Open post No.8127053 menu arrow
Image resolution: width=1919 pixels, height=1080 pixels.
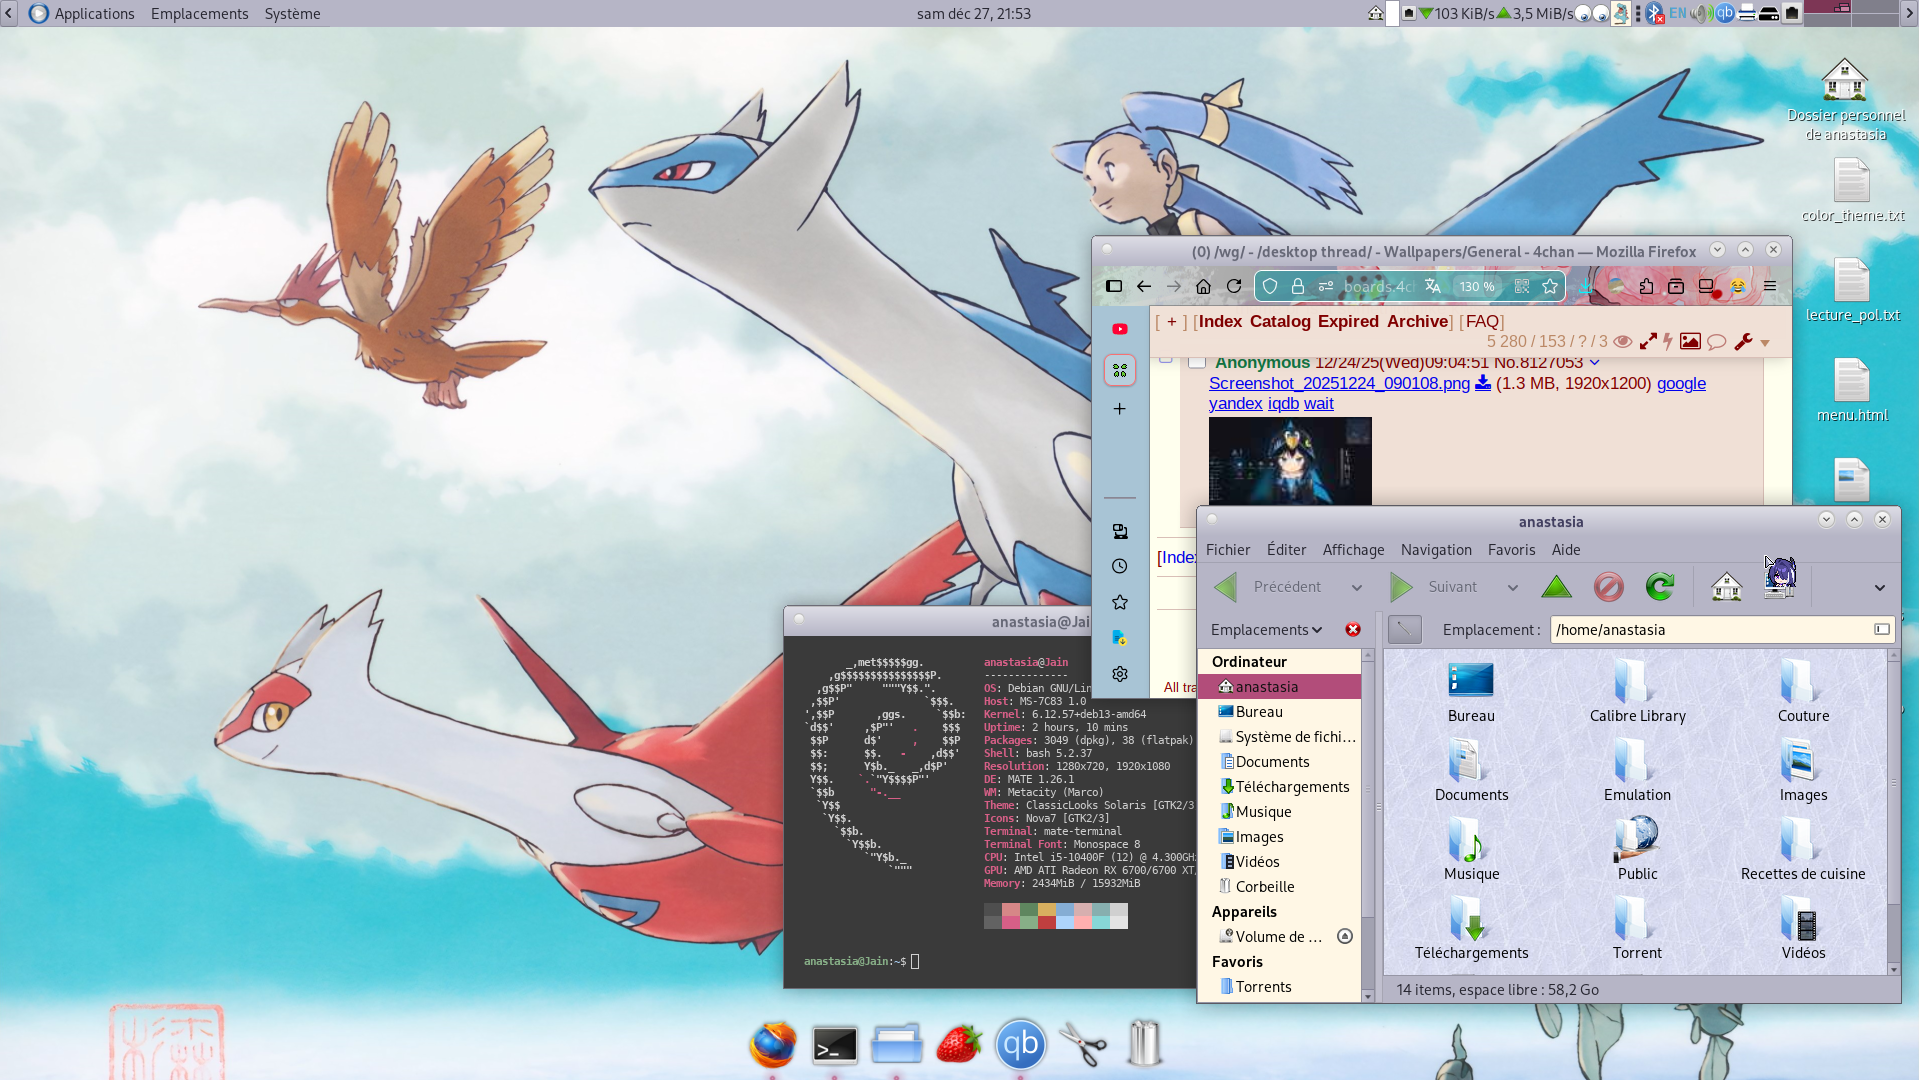(1594, 362)
